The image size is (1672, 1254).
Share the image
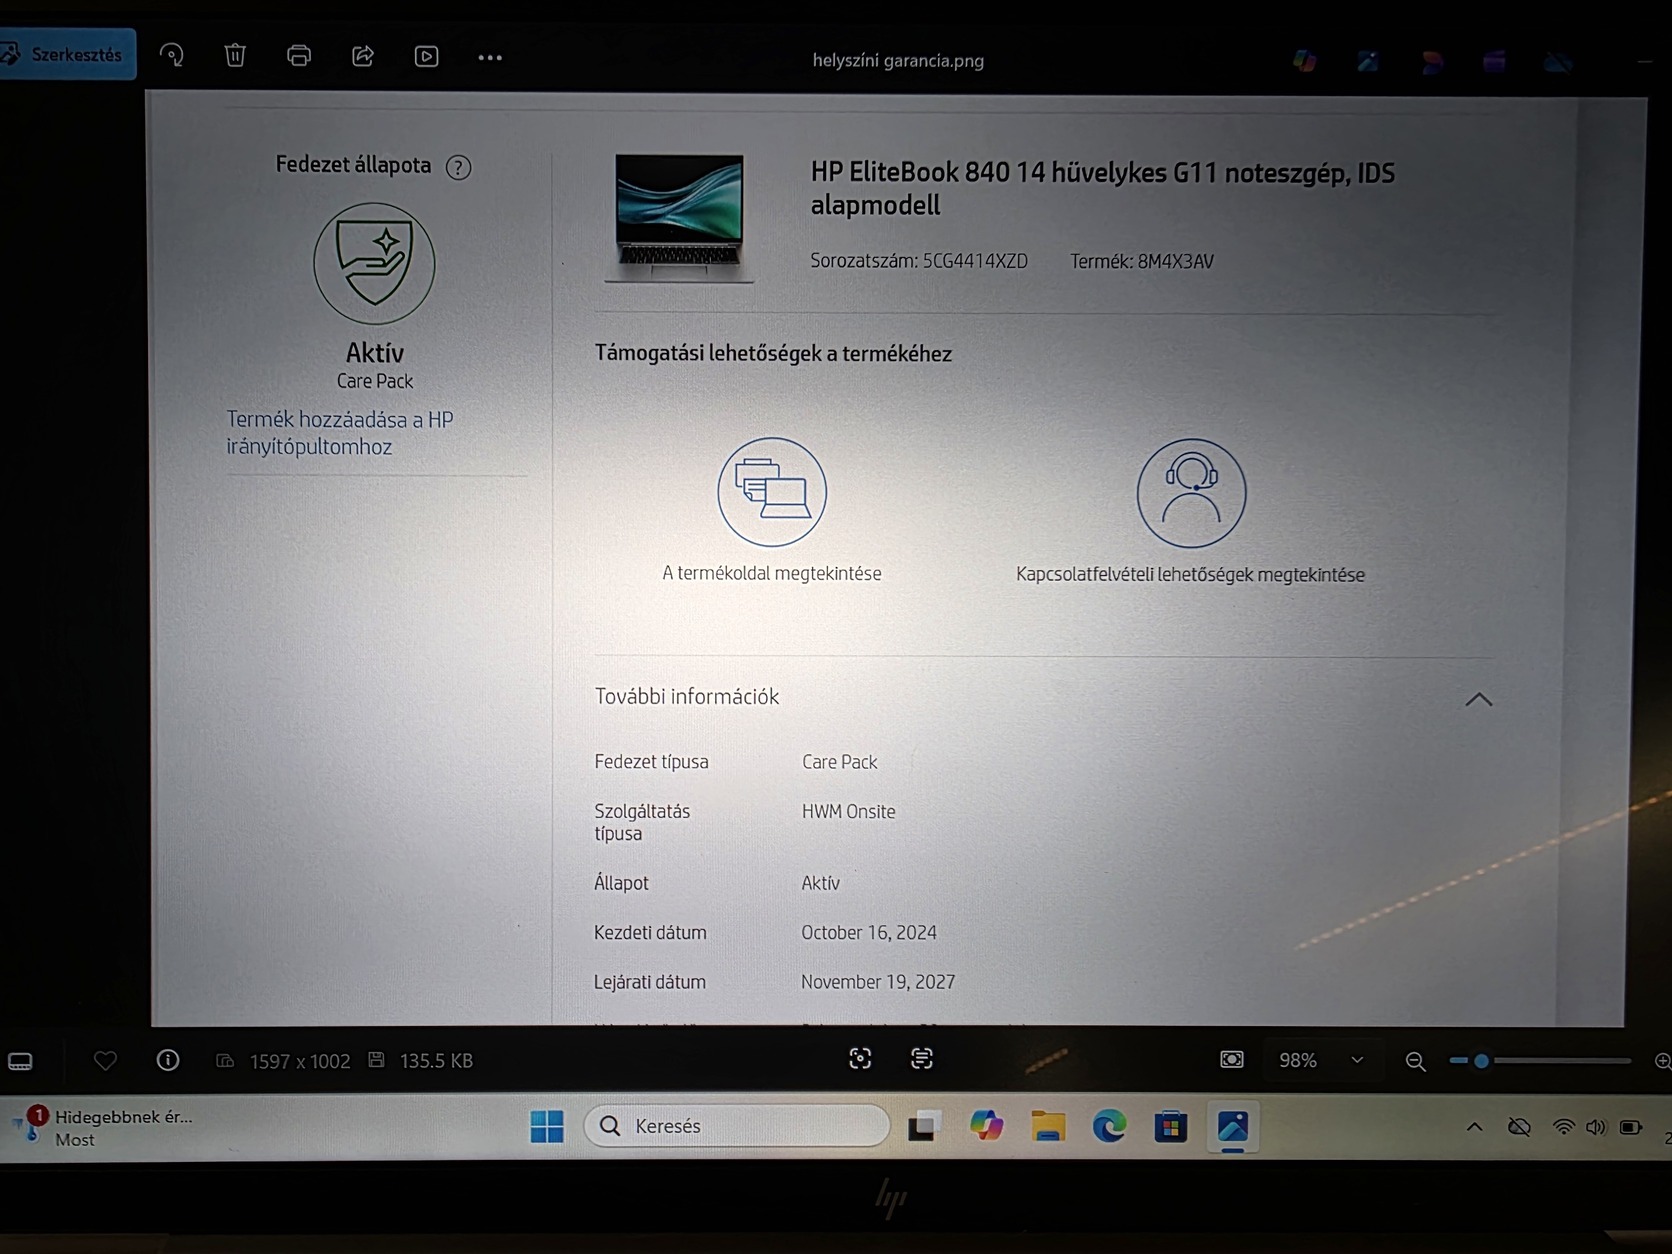pyautogui.click(x=362, y=56)
